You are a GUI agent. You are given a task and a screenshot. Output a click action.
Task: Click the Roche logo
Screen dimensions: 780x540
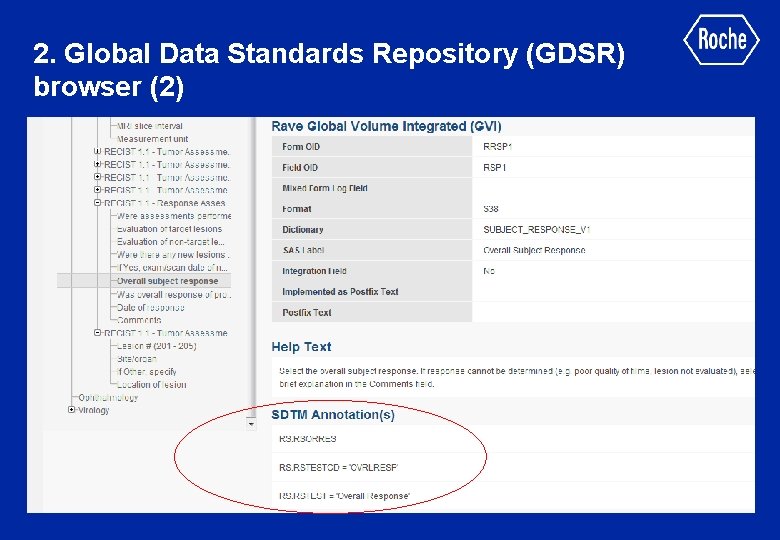point(721,39)
